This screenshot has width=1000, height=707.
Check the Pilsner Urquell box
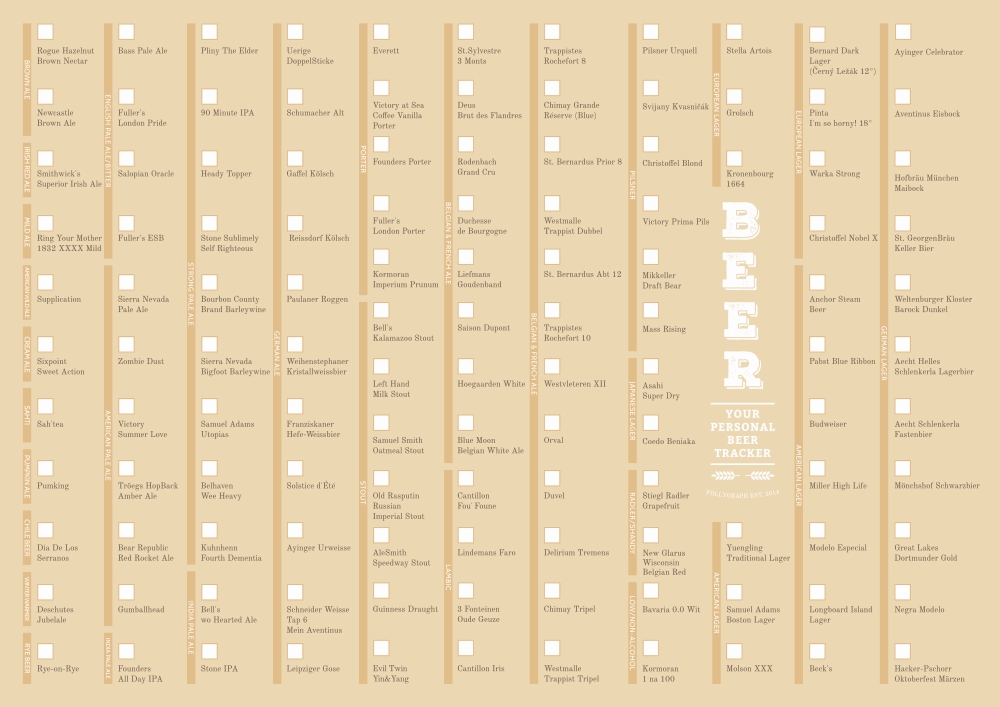click(651, 32)
